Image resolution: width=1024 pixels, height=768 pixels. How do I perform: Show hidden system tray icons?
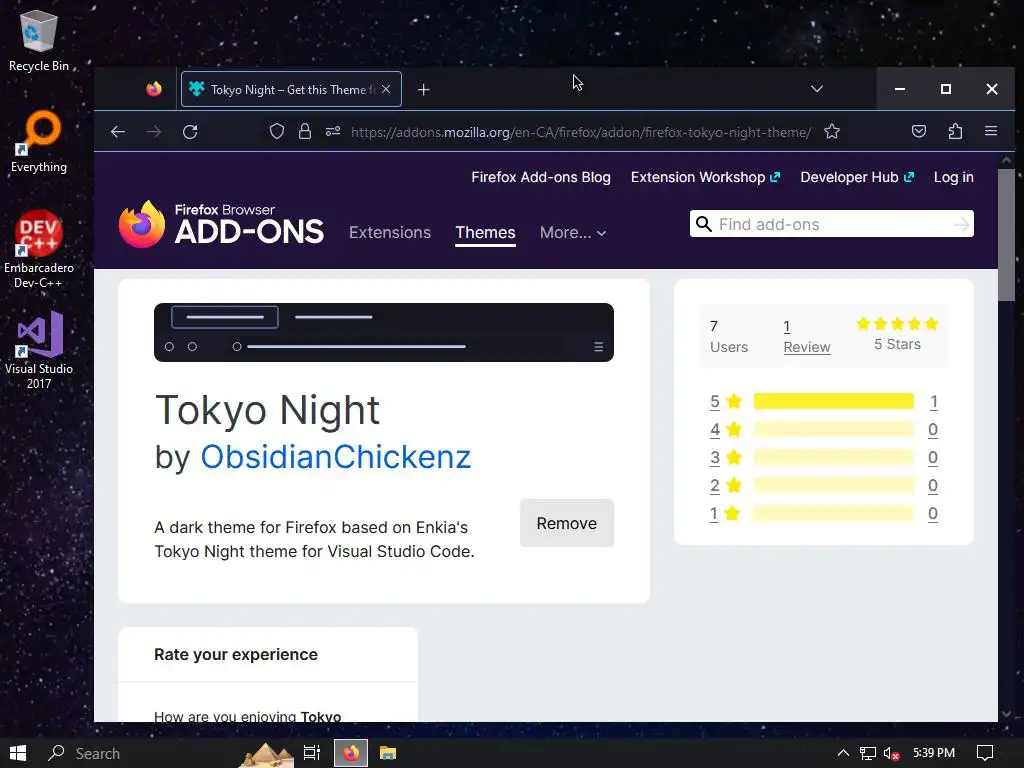click(x=843, y=753)
